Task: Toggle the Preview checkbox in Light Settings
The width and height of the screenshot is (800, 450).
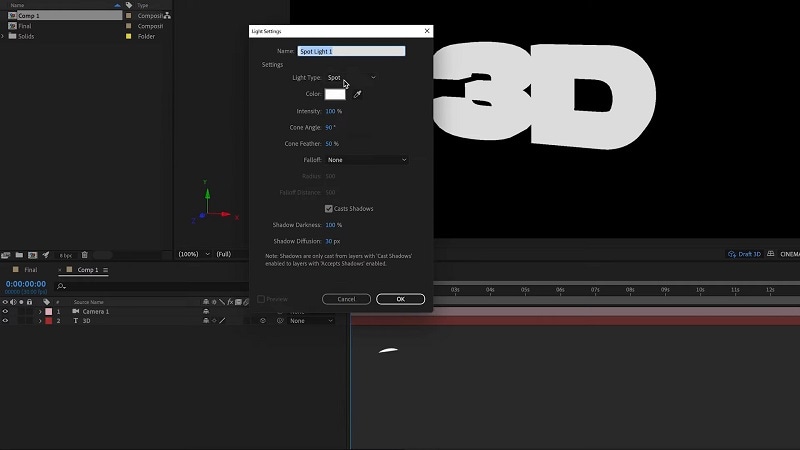Action: pos(261,299)
